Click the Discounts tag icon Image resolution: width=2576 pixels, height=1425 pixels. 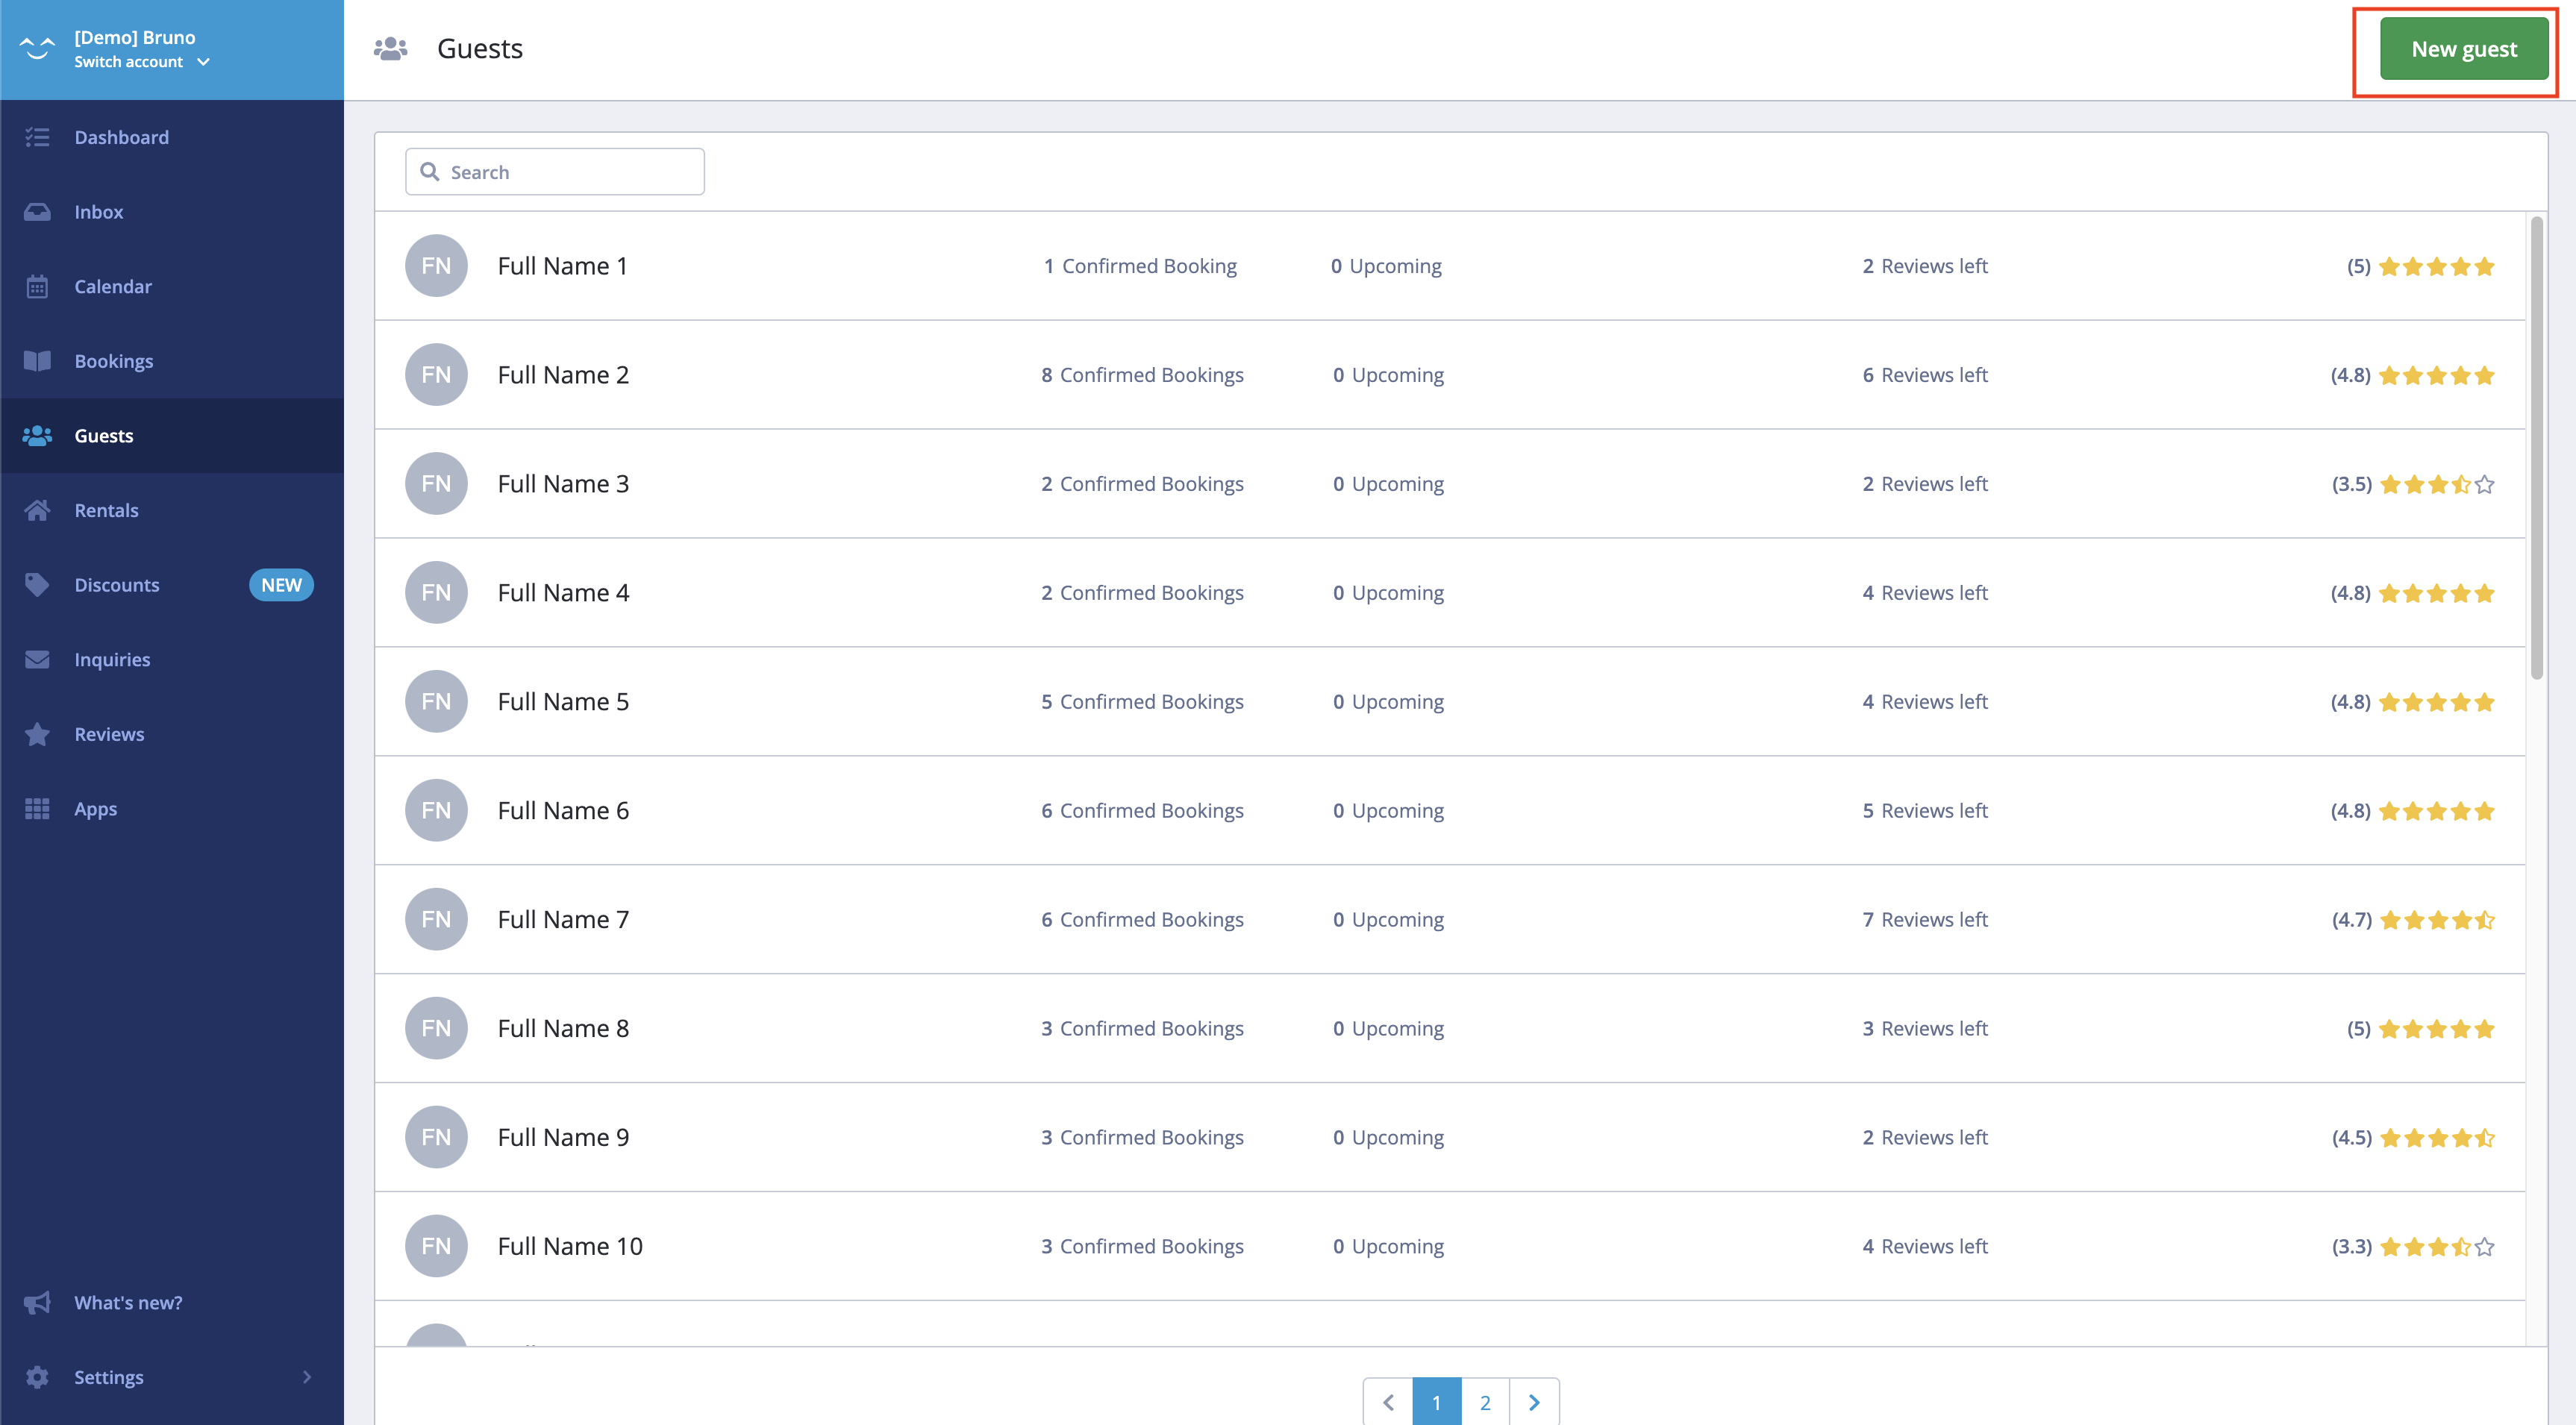pos(37,585)
